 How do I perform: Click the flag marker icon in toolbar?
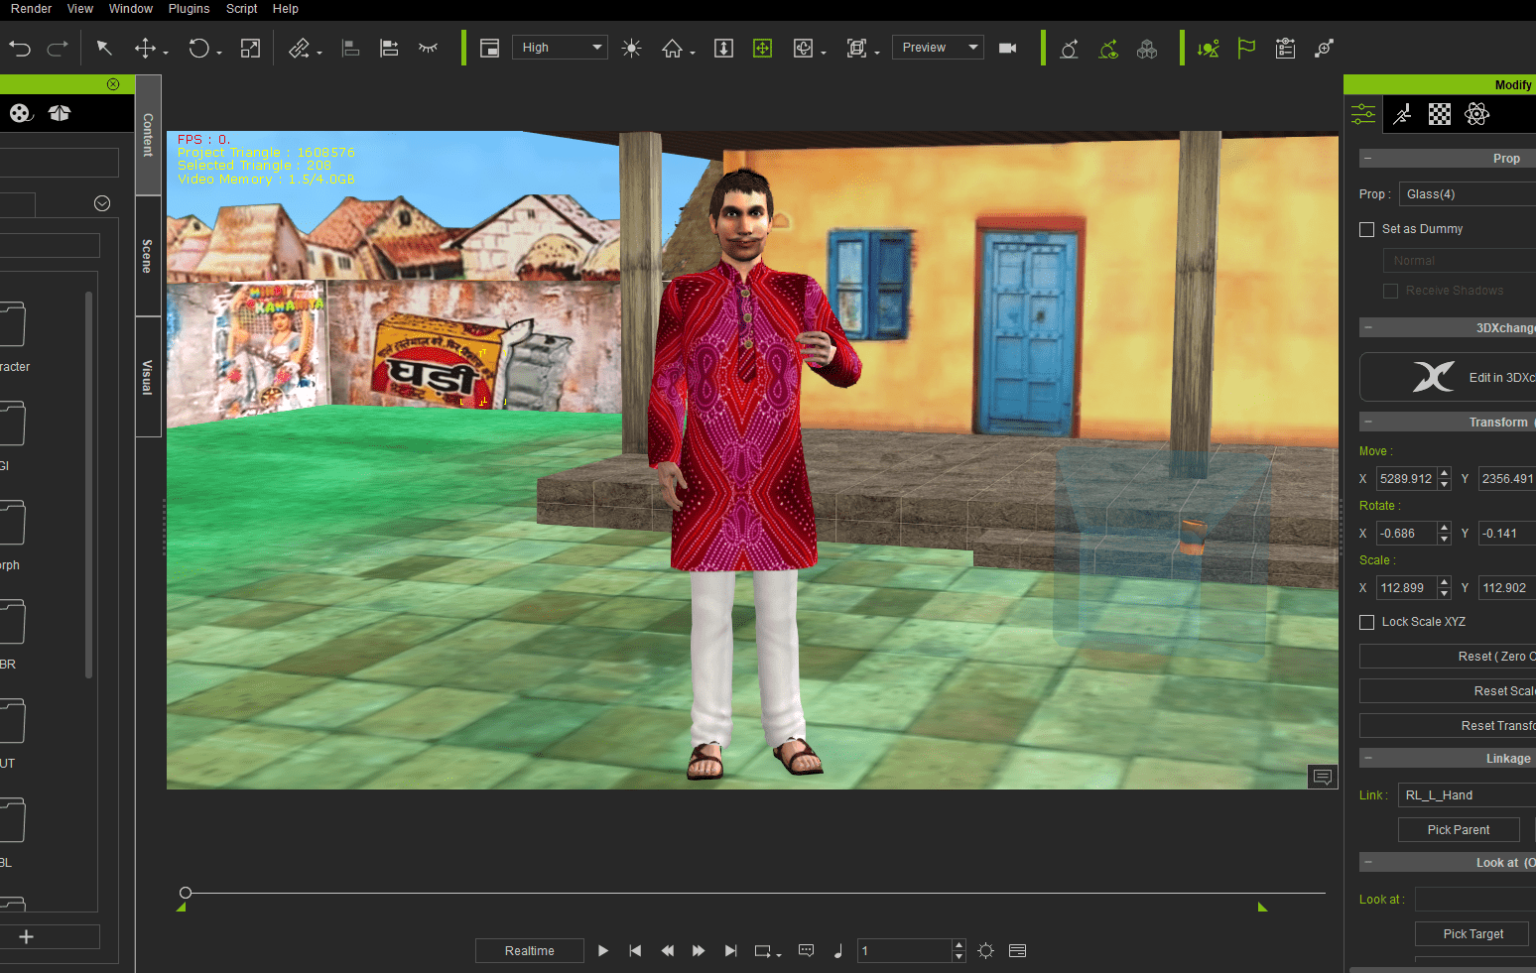point(1246,47)
